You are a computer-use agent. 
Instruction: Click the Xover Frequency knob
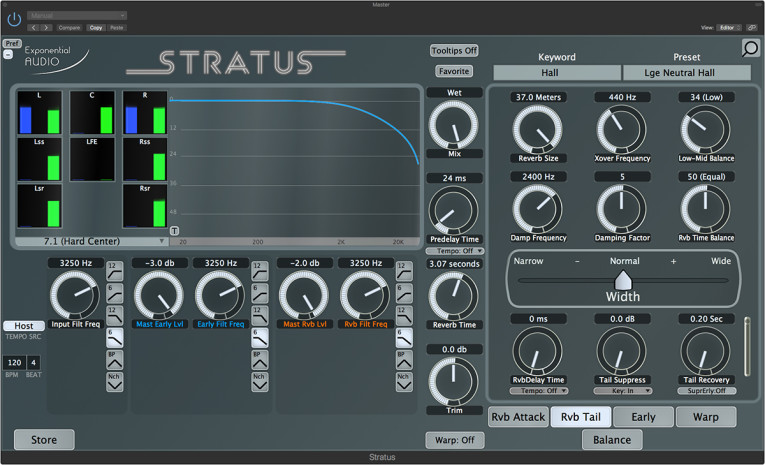click(x=622, y=130)
